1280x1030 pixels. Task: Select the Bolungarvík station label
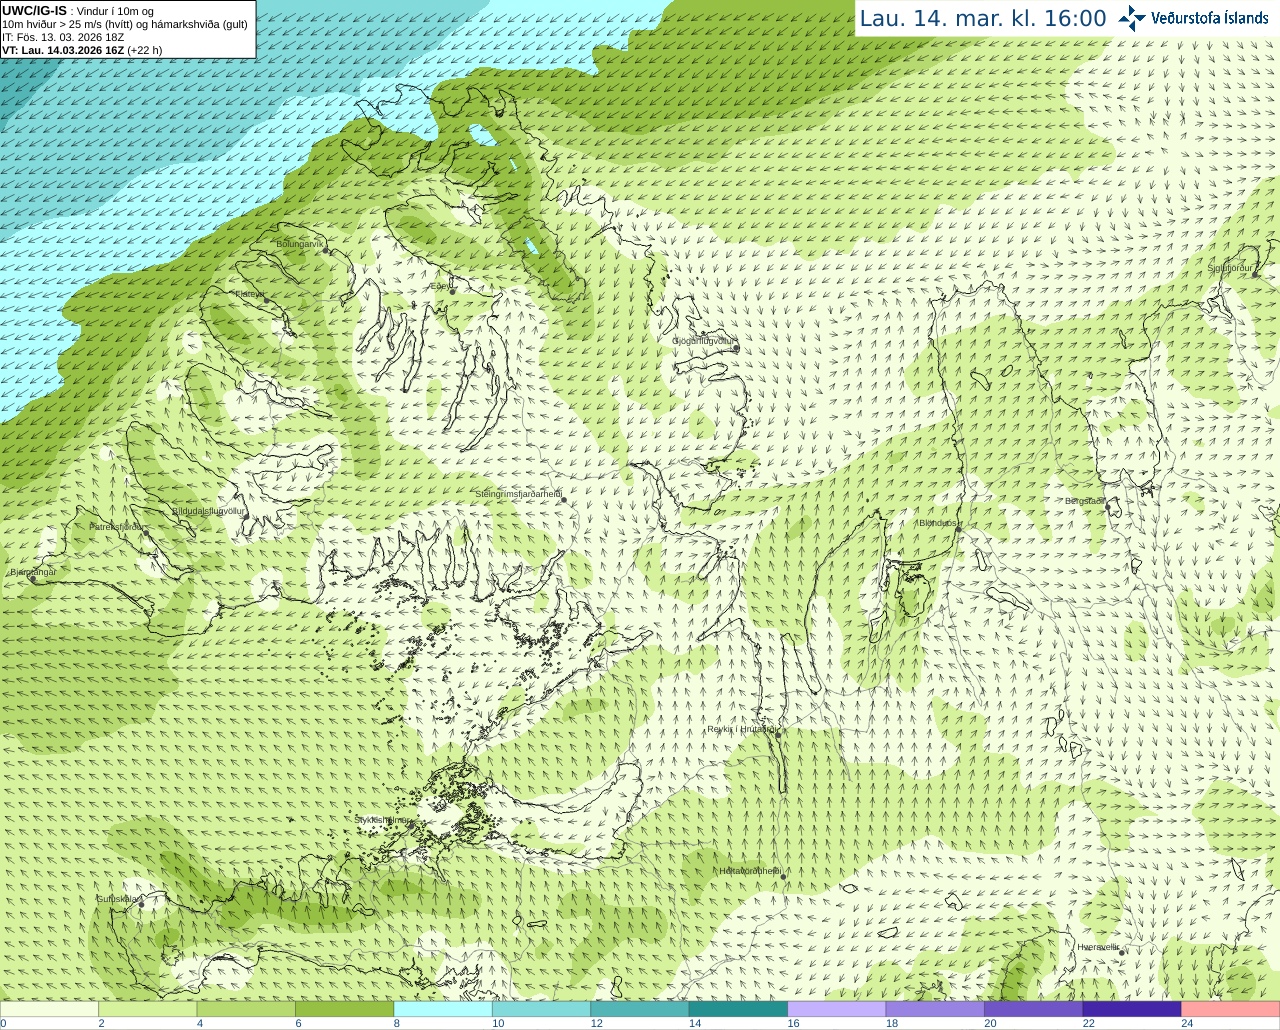[x=300, y=244]
